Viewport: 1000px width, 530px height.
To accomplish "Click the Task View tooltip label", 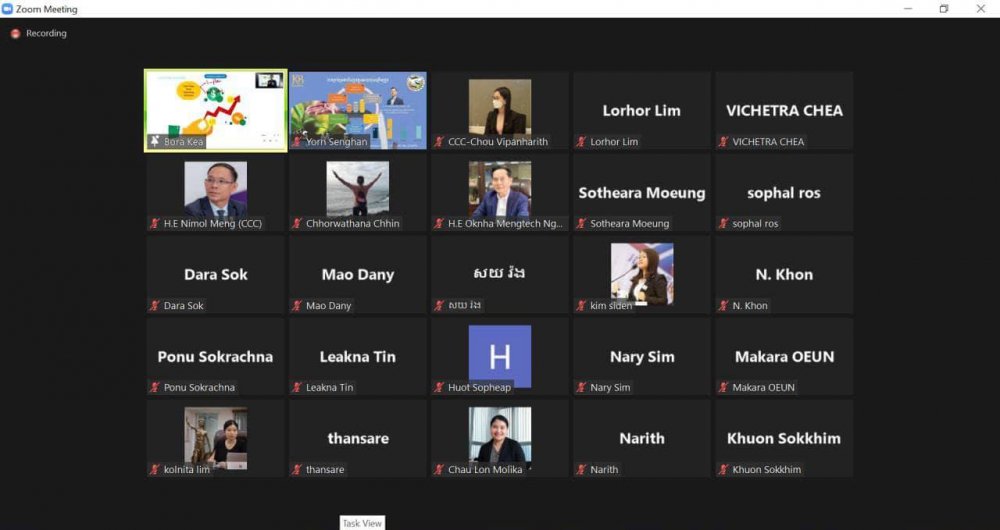I will click(362, 523).
